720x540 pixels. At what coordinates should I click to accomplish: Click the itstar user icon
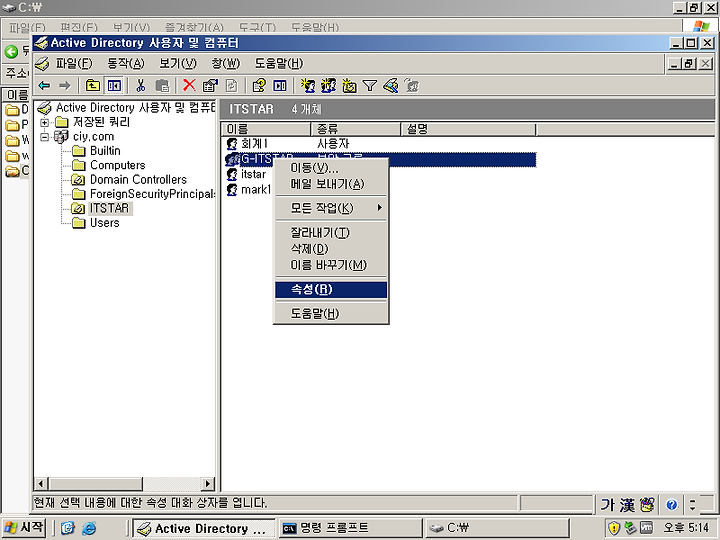(232, 174)
